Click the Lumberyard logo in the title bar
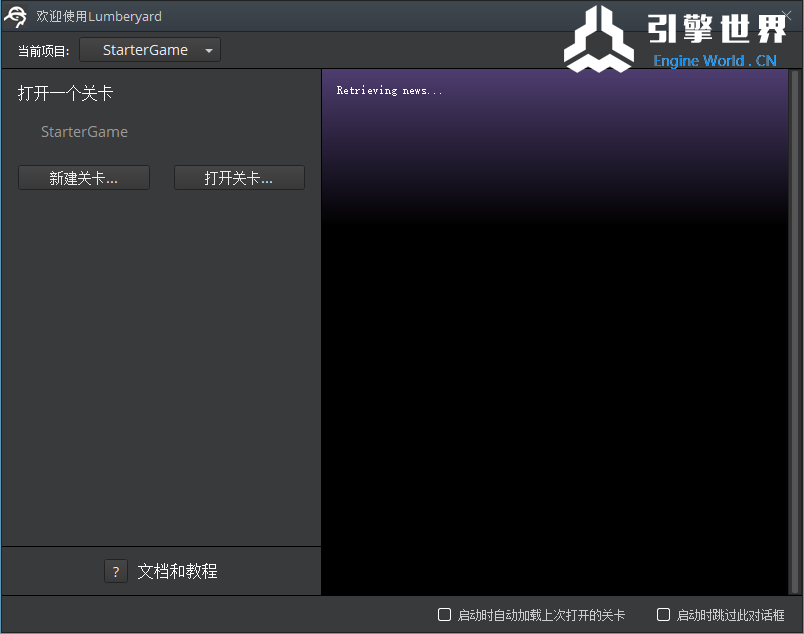804x634 pixels. [16, 16]
